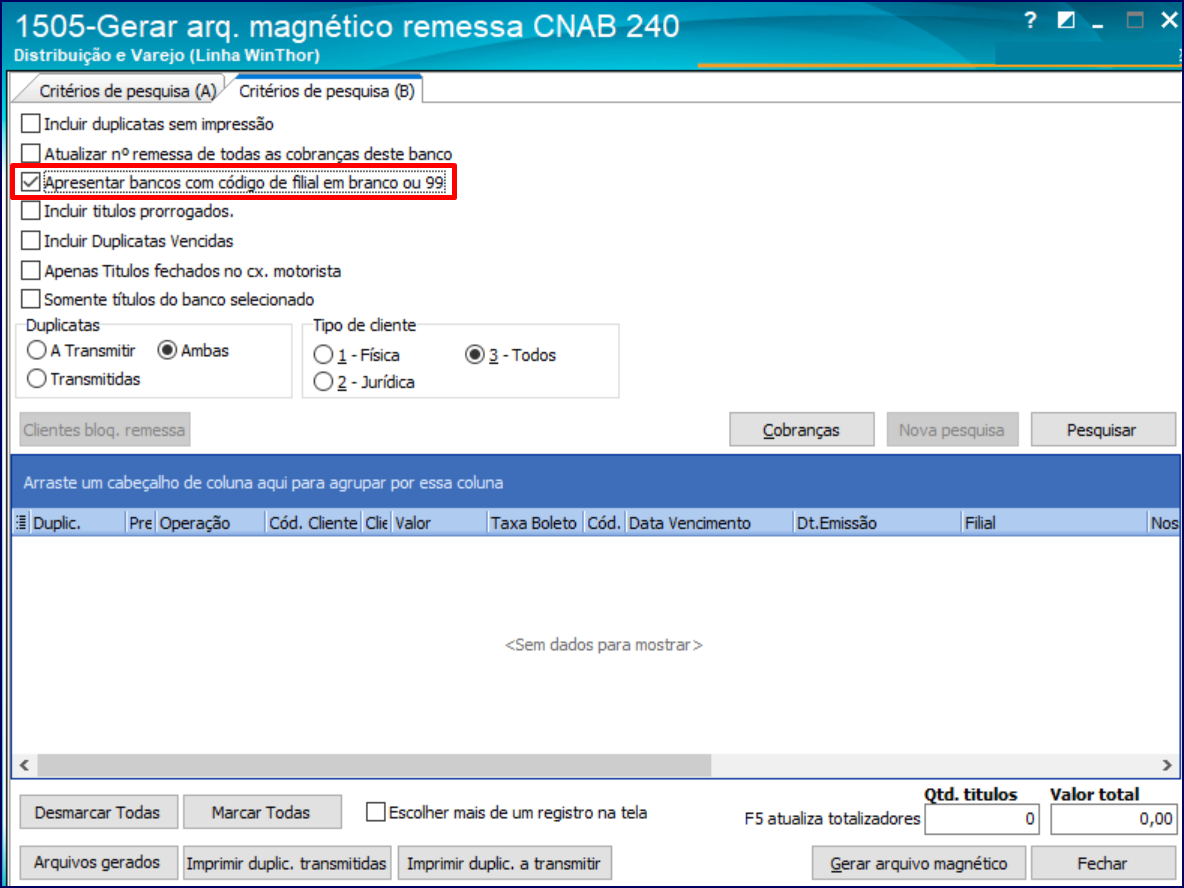Open the grid column chooser icon

tap(21, 523)
